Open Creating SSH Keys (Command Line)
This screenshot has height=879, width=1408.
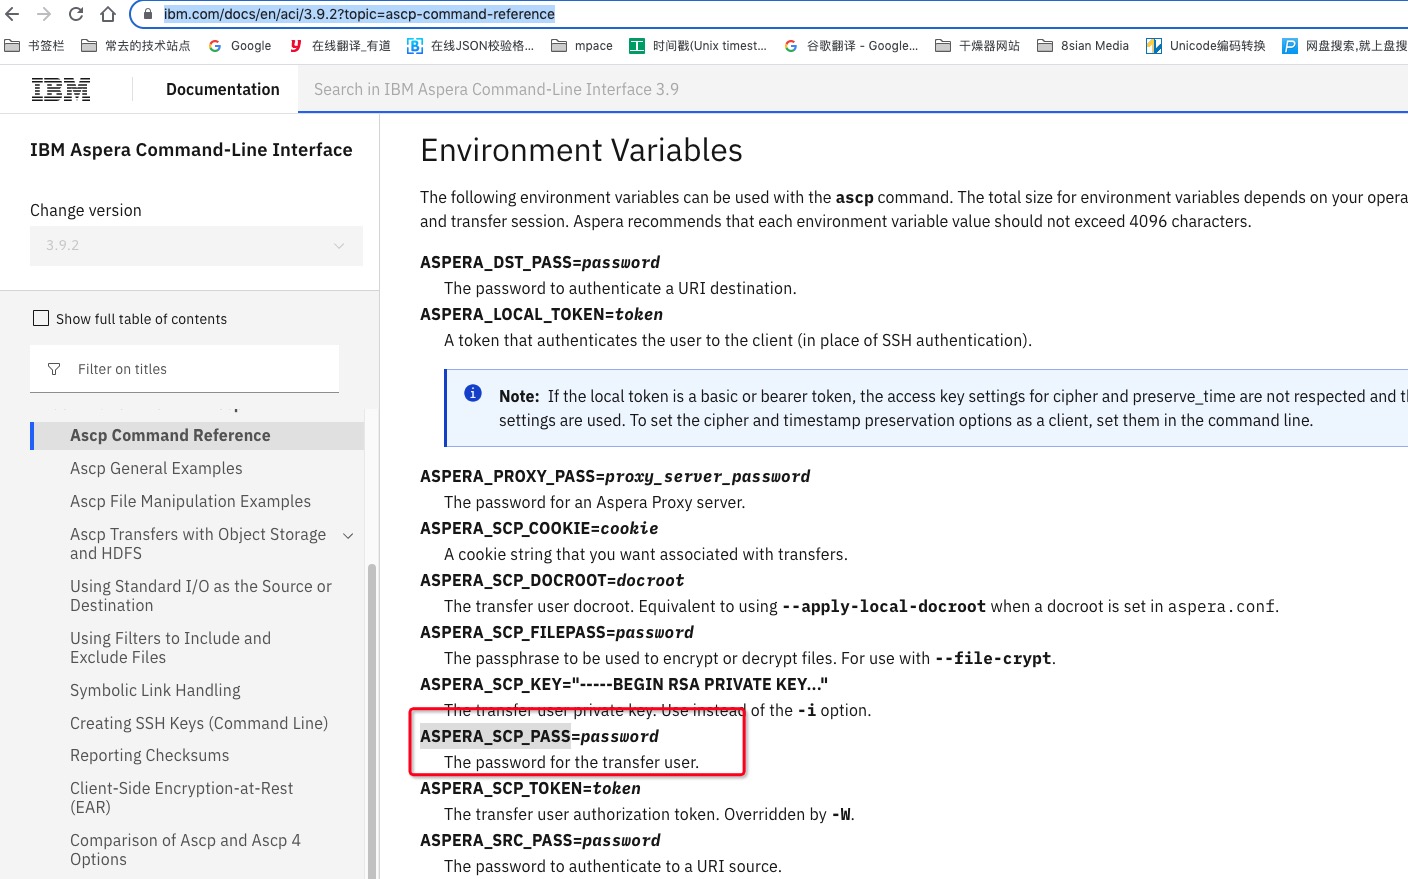click(199, 723)
